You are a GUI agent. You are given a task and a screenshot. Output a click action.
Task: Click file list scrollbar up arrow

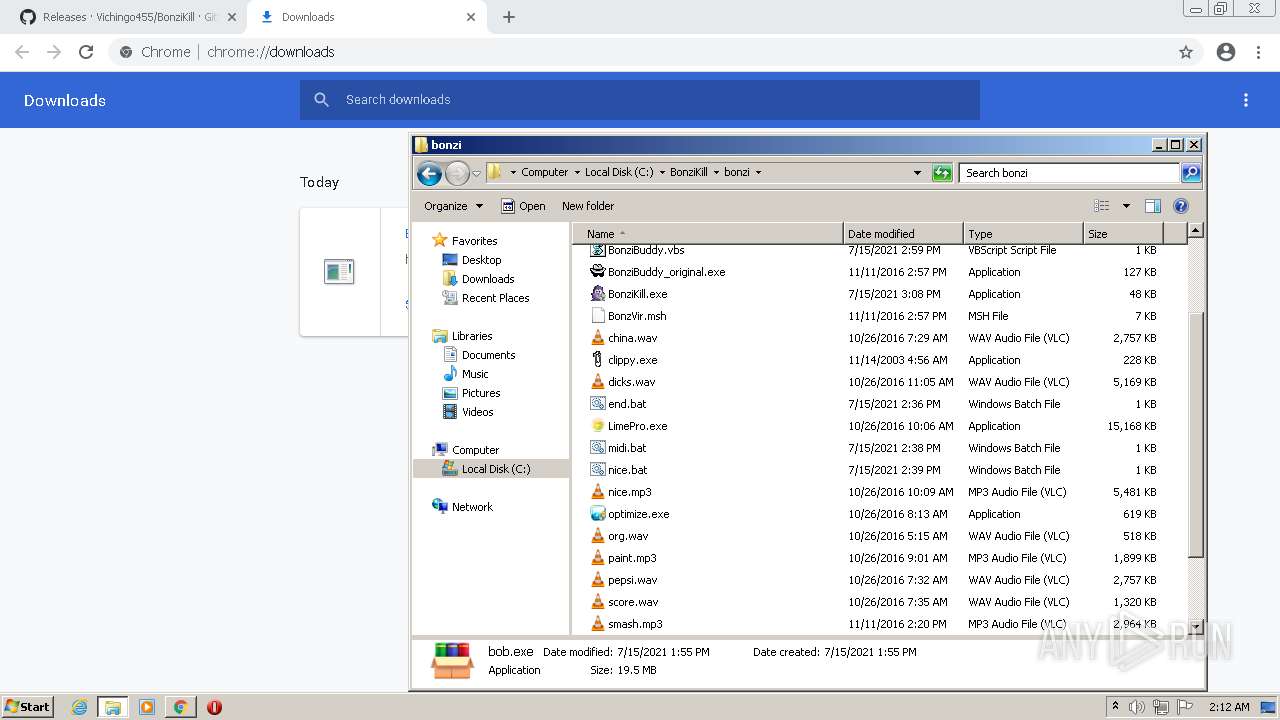(x=1195, y=231)
